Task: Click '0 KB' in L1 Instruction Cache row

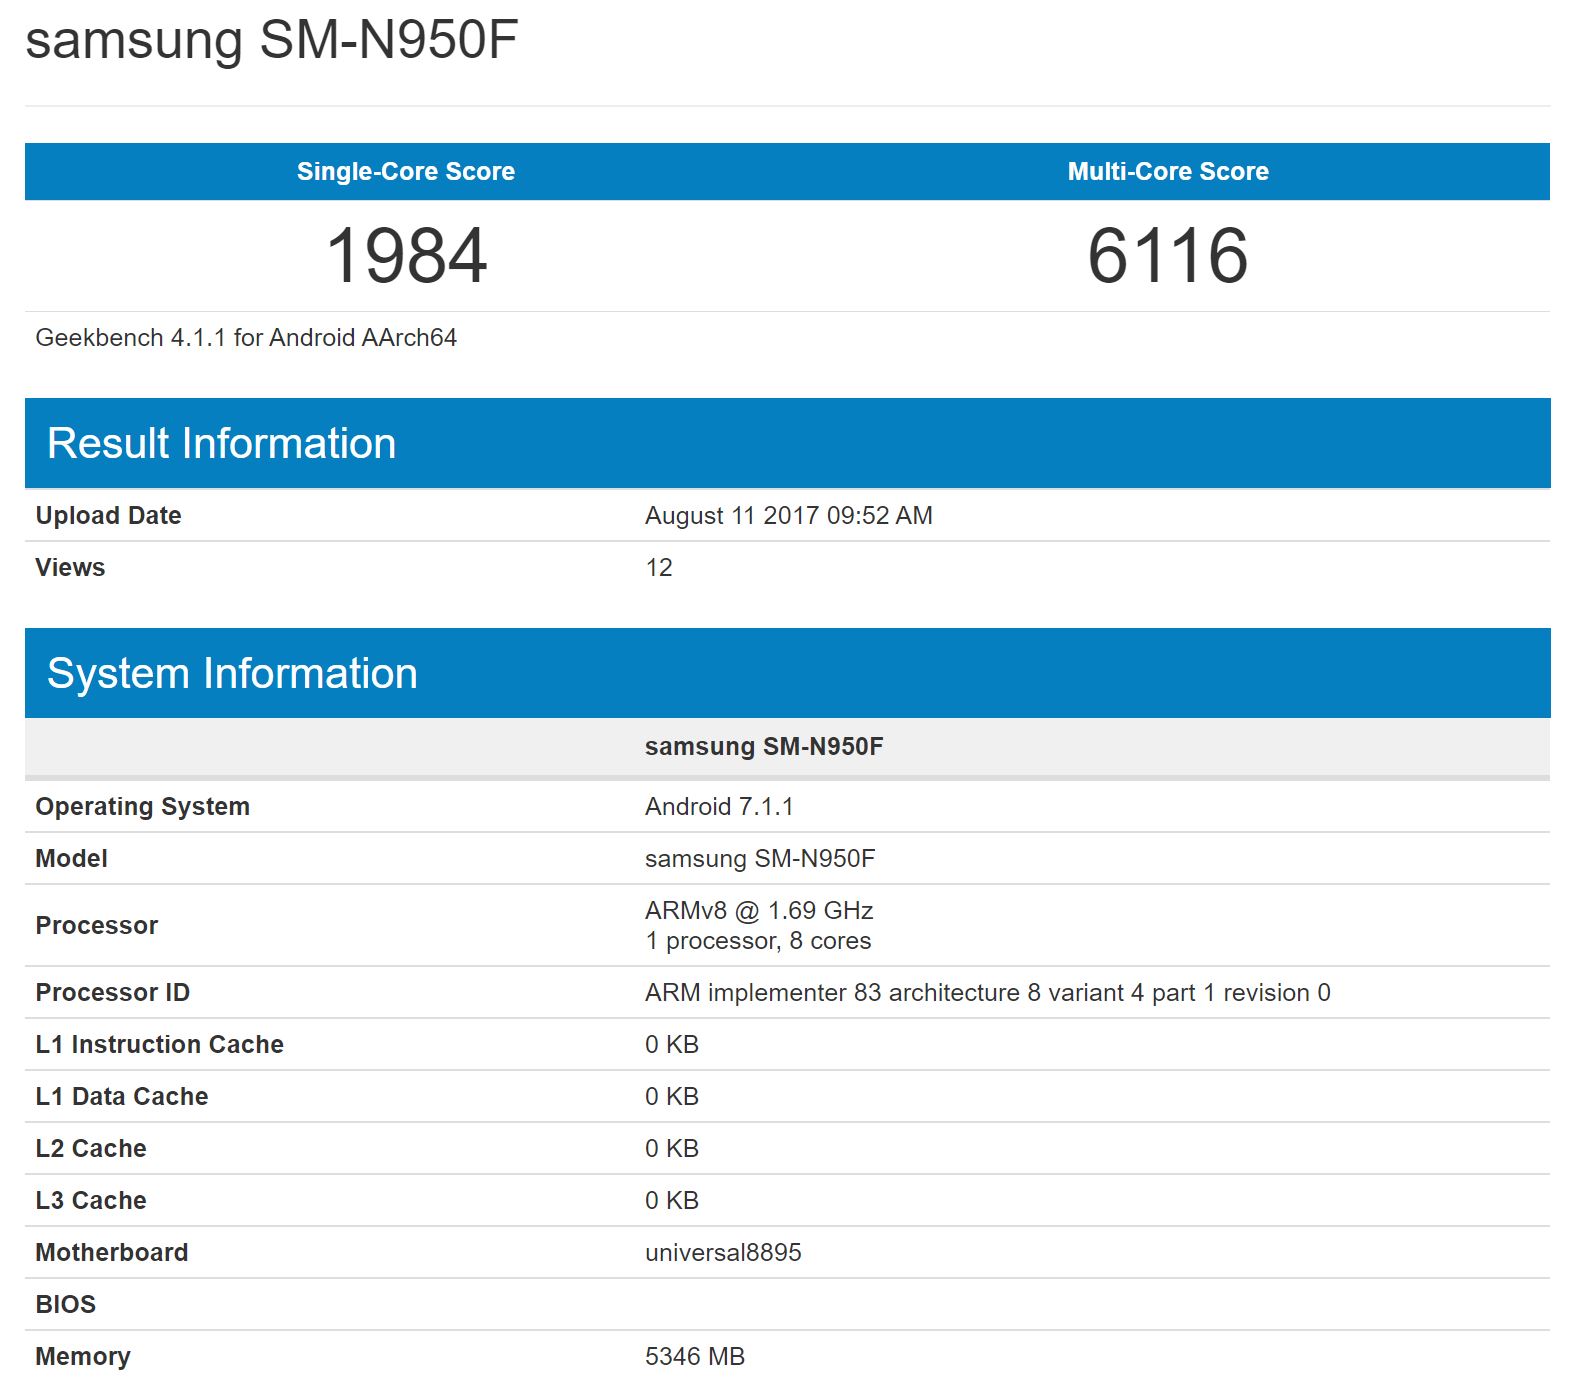Action: coord(672,1044)
